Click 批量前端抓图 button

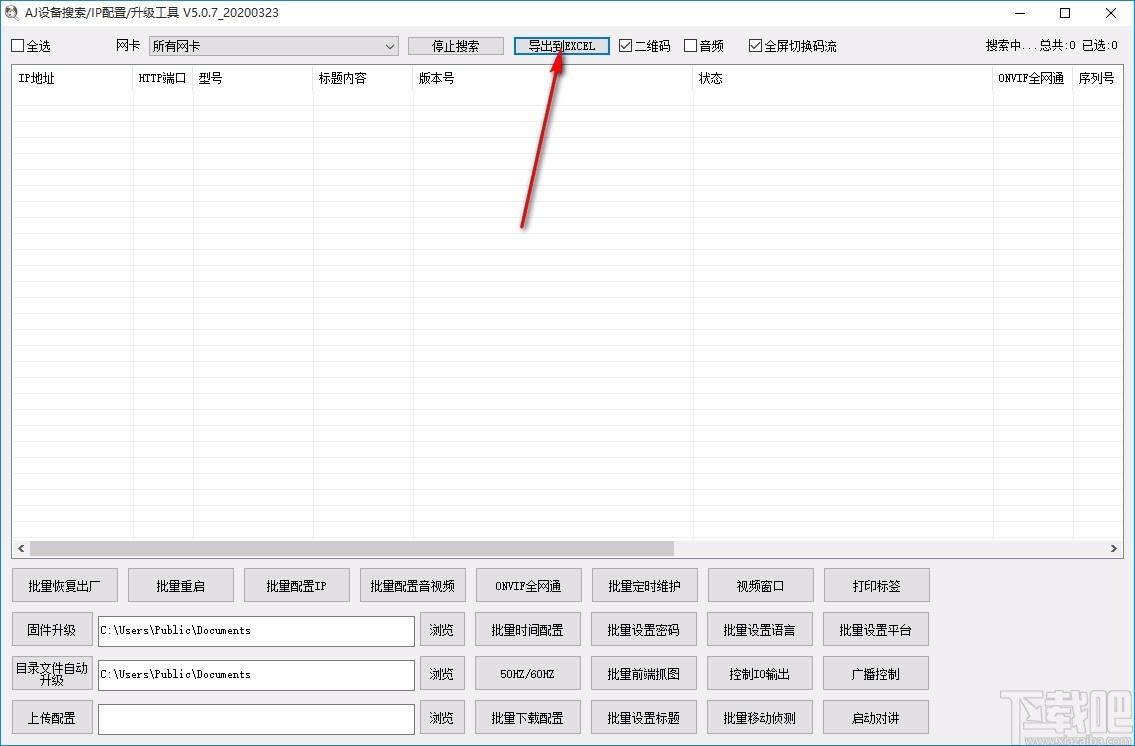(x=644, y=674)
